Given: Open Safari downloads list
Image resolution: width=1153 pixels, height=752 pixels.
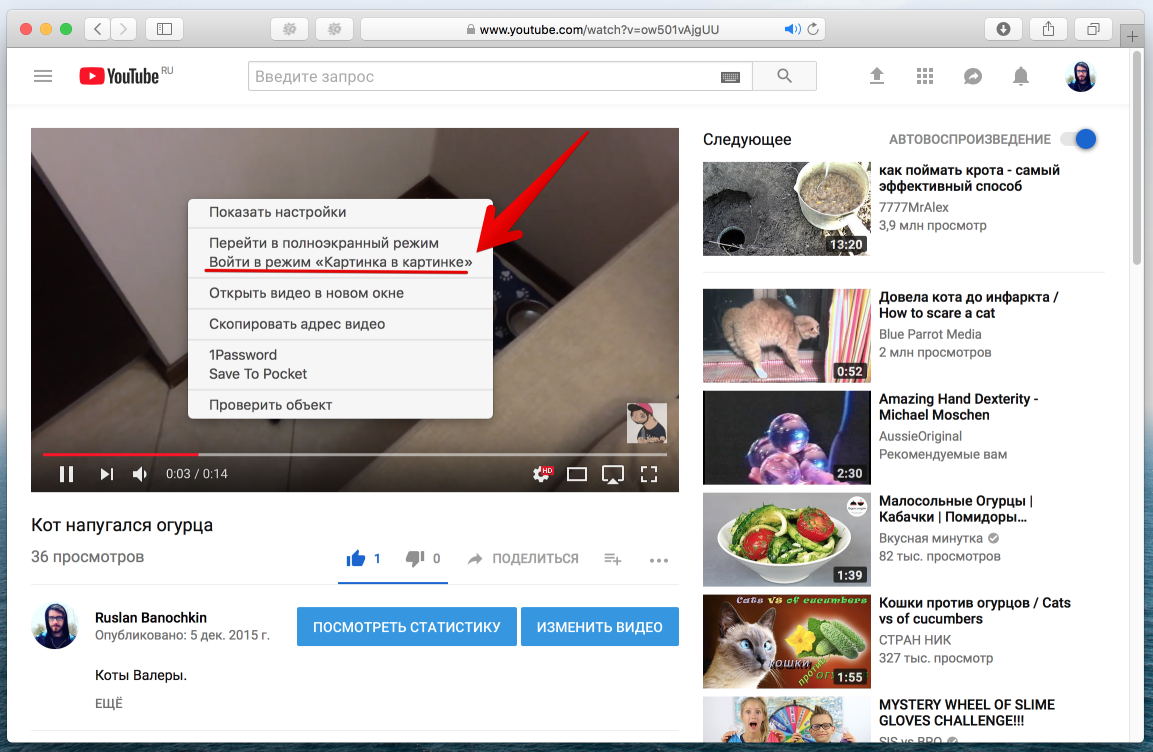Looking at the screenshot, I should click(x=1003, y=29).
